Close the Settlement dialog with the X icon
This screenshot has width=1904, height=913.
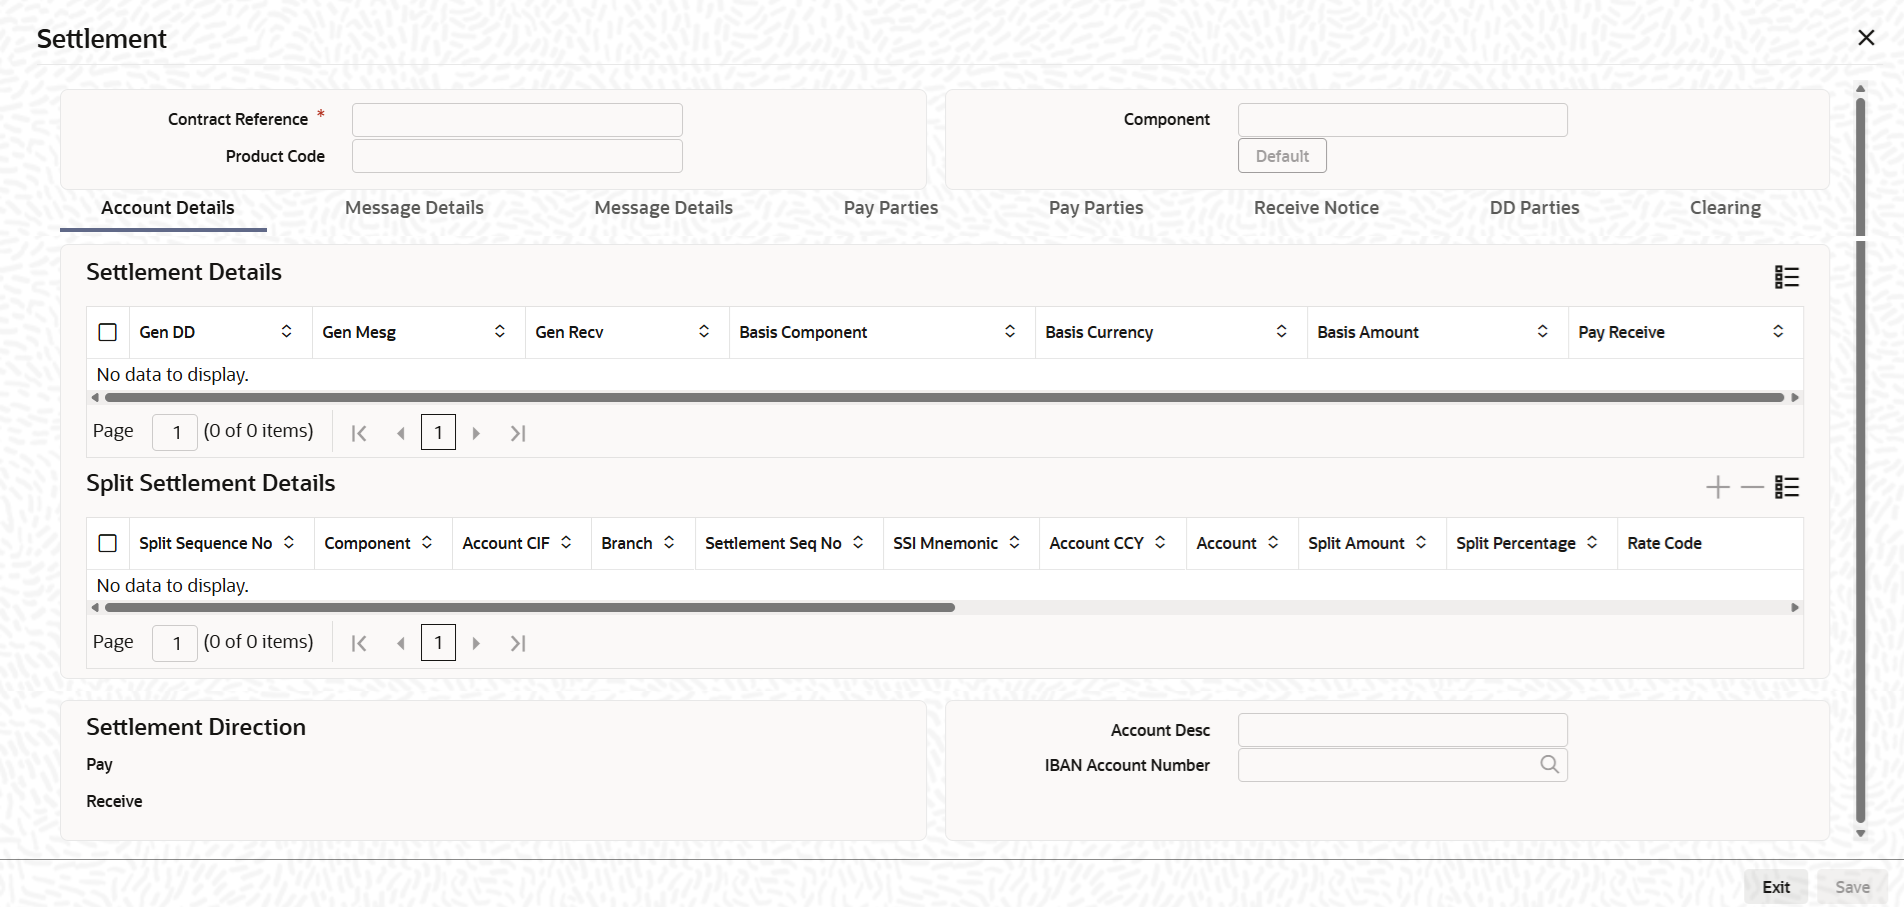tap(1866, 38)
